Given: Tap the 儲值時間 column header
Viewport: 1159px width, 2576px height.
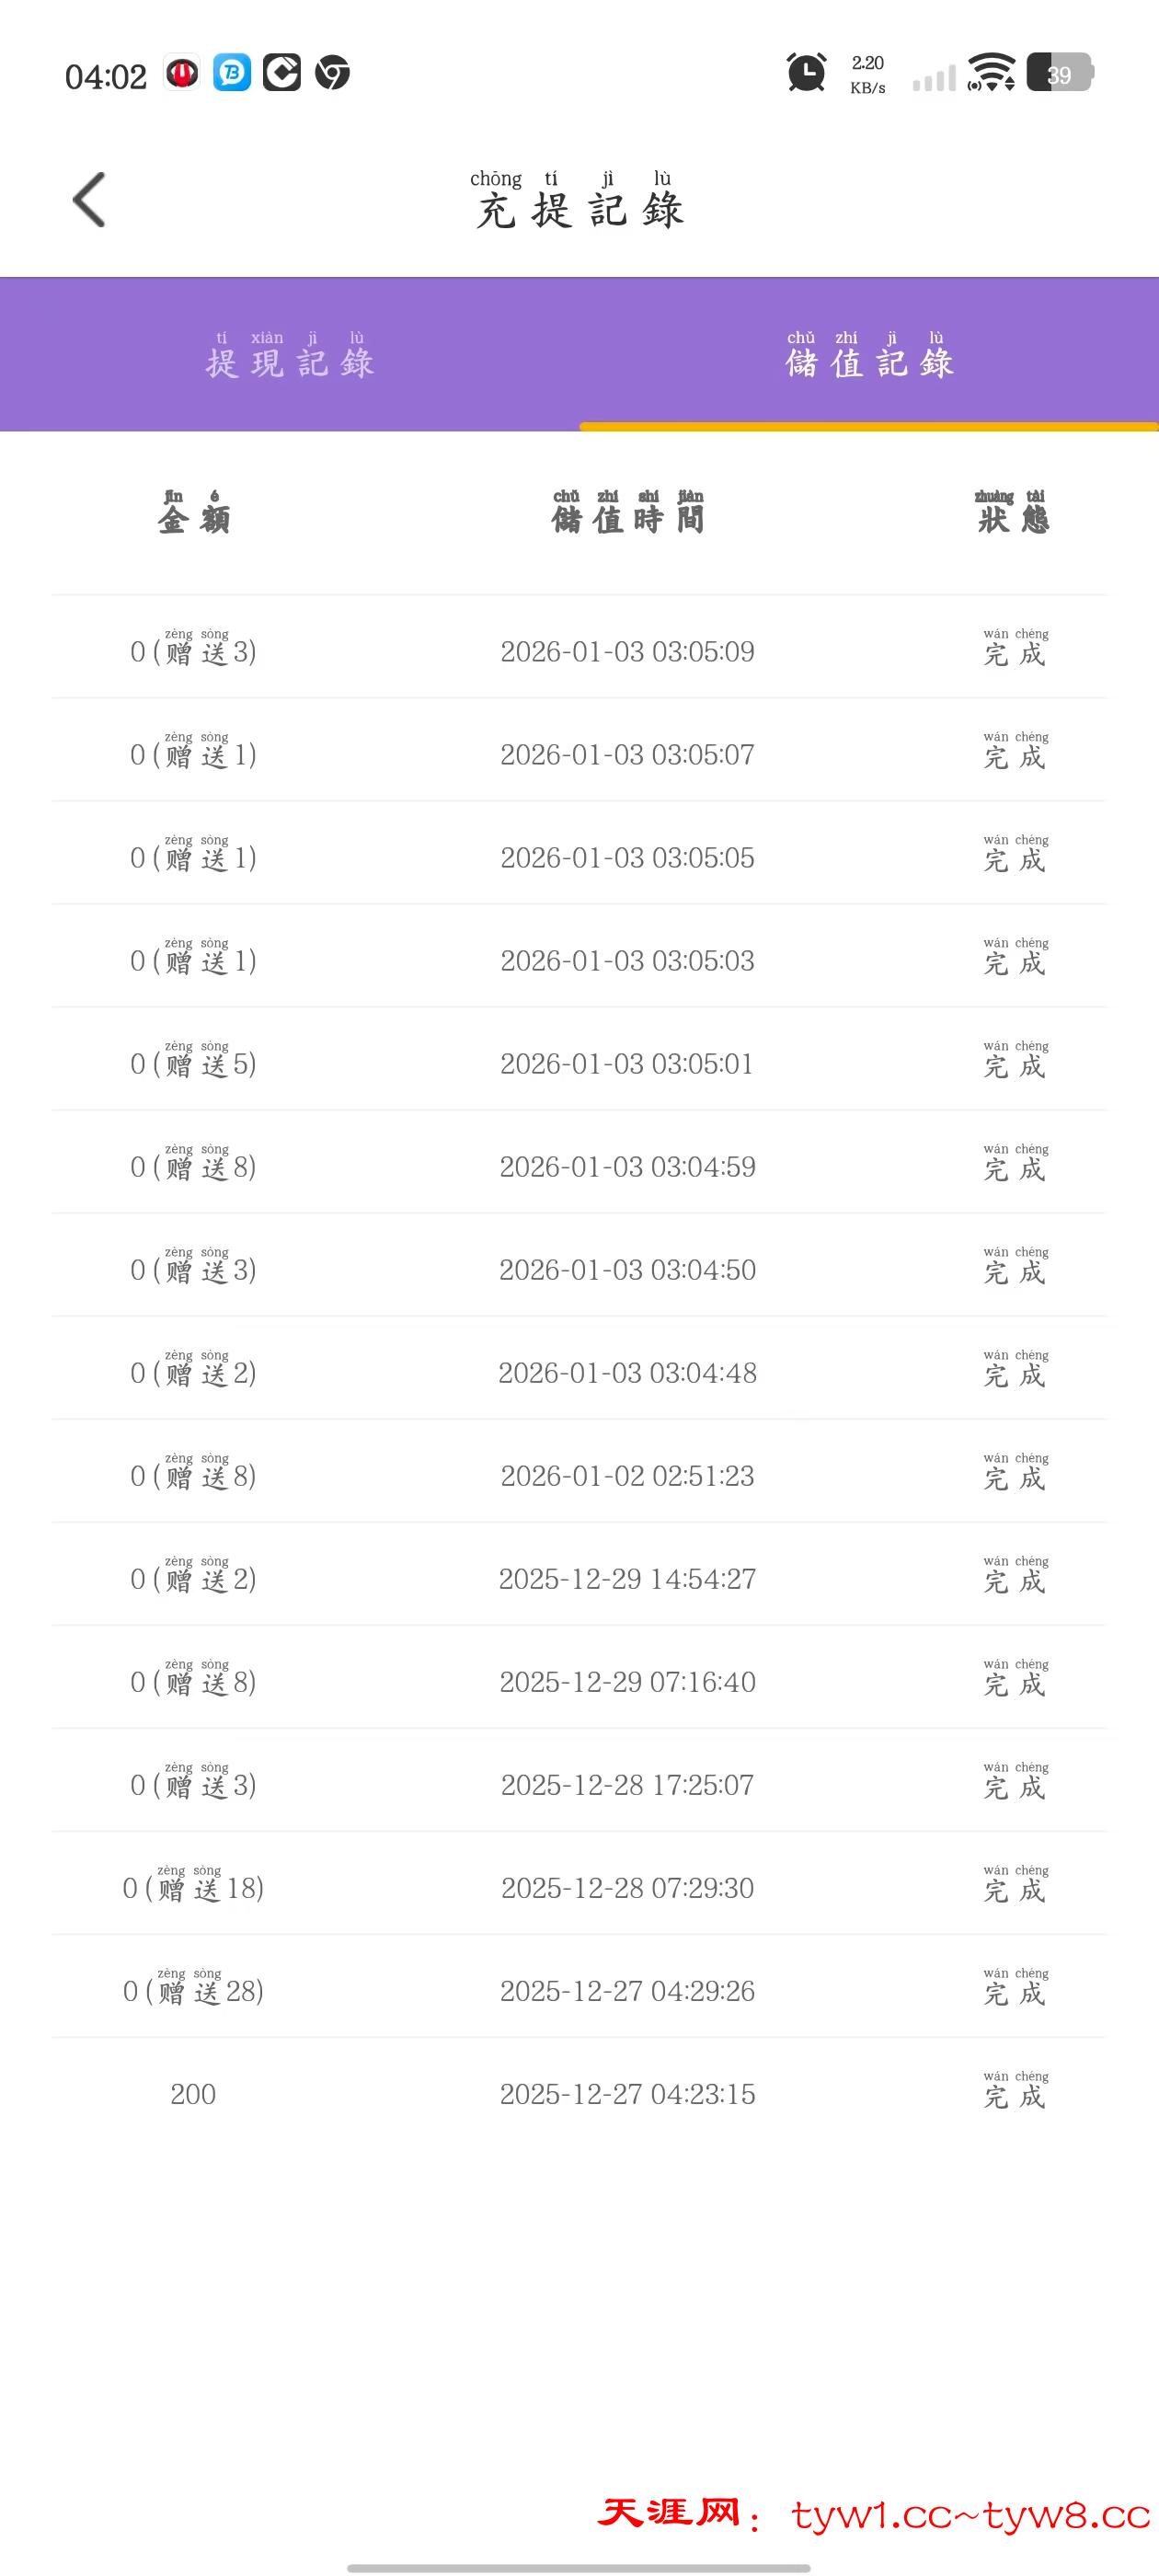Looking at the screenshot, I should coord(628,513).
